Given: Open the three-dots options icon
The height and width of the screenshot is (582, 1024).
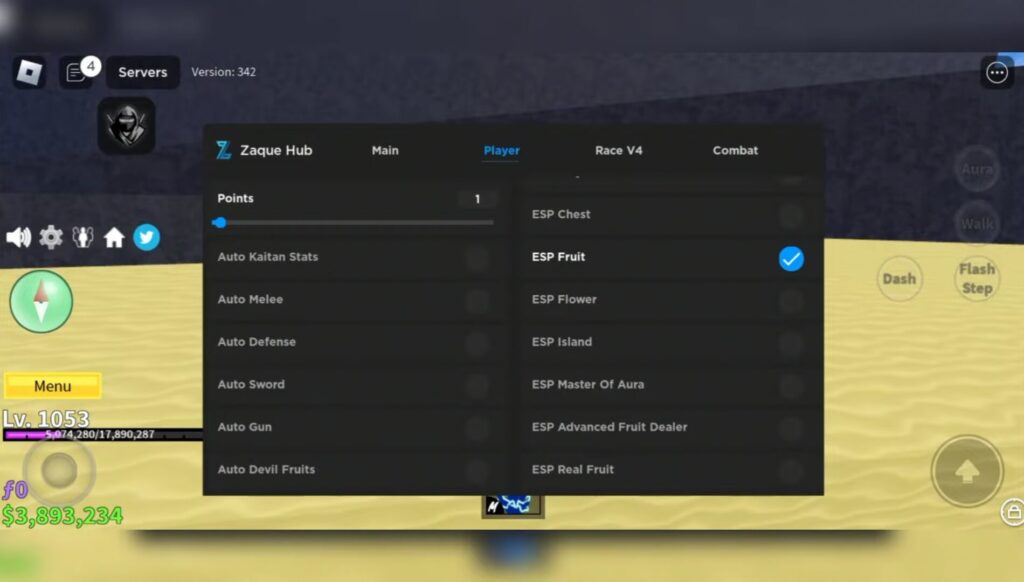Looking at the screenshot, I should pyautogui.click(x=997, y=73).
